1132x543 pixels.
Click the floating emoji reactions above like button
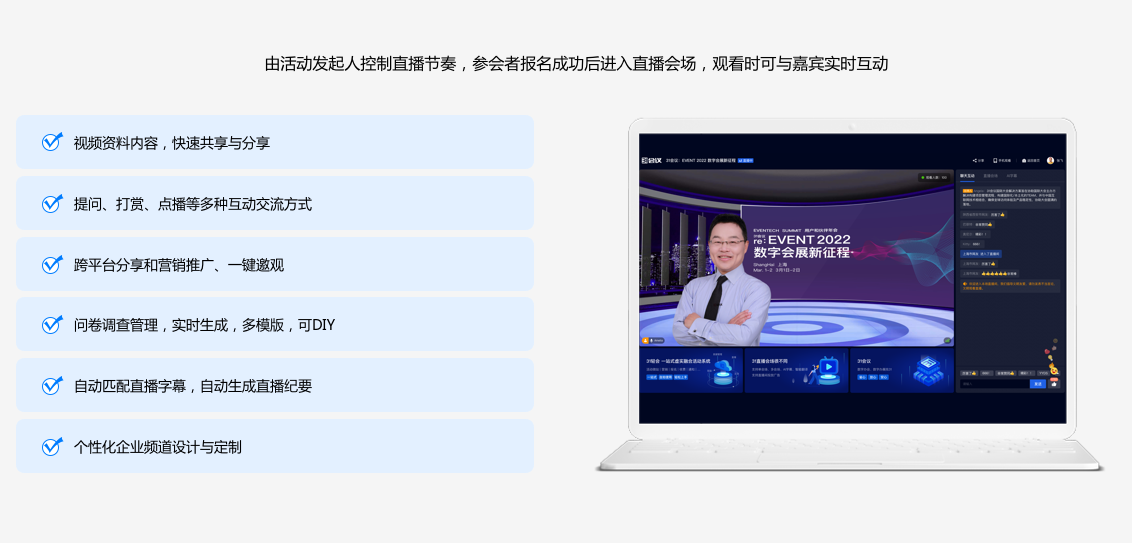pyautogui.click(x=1052, y=357)
